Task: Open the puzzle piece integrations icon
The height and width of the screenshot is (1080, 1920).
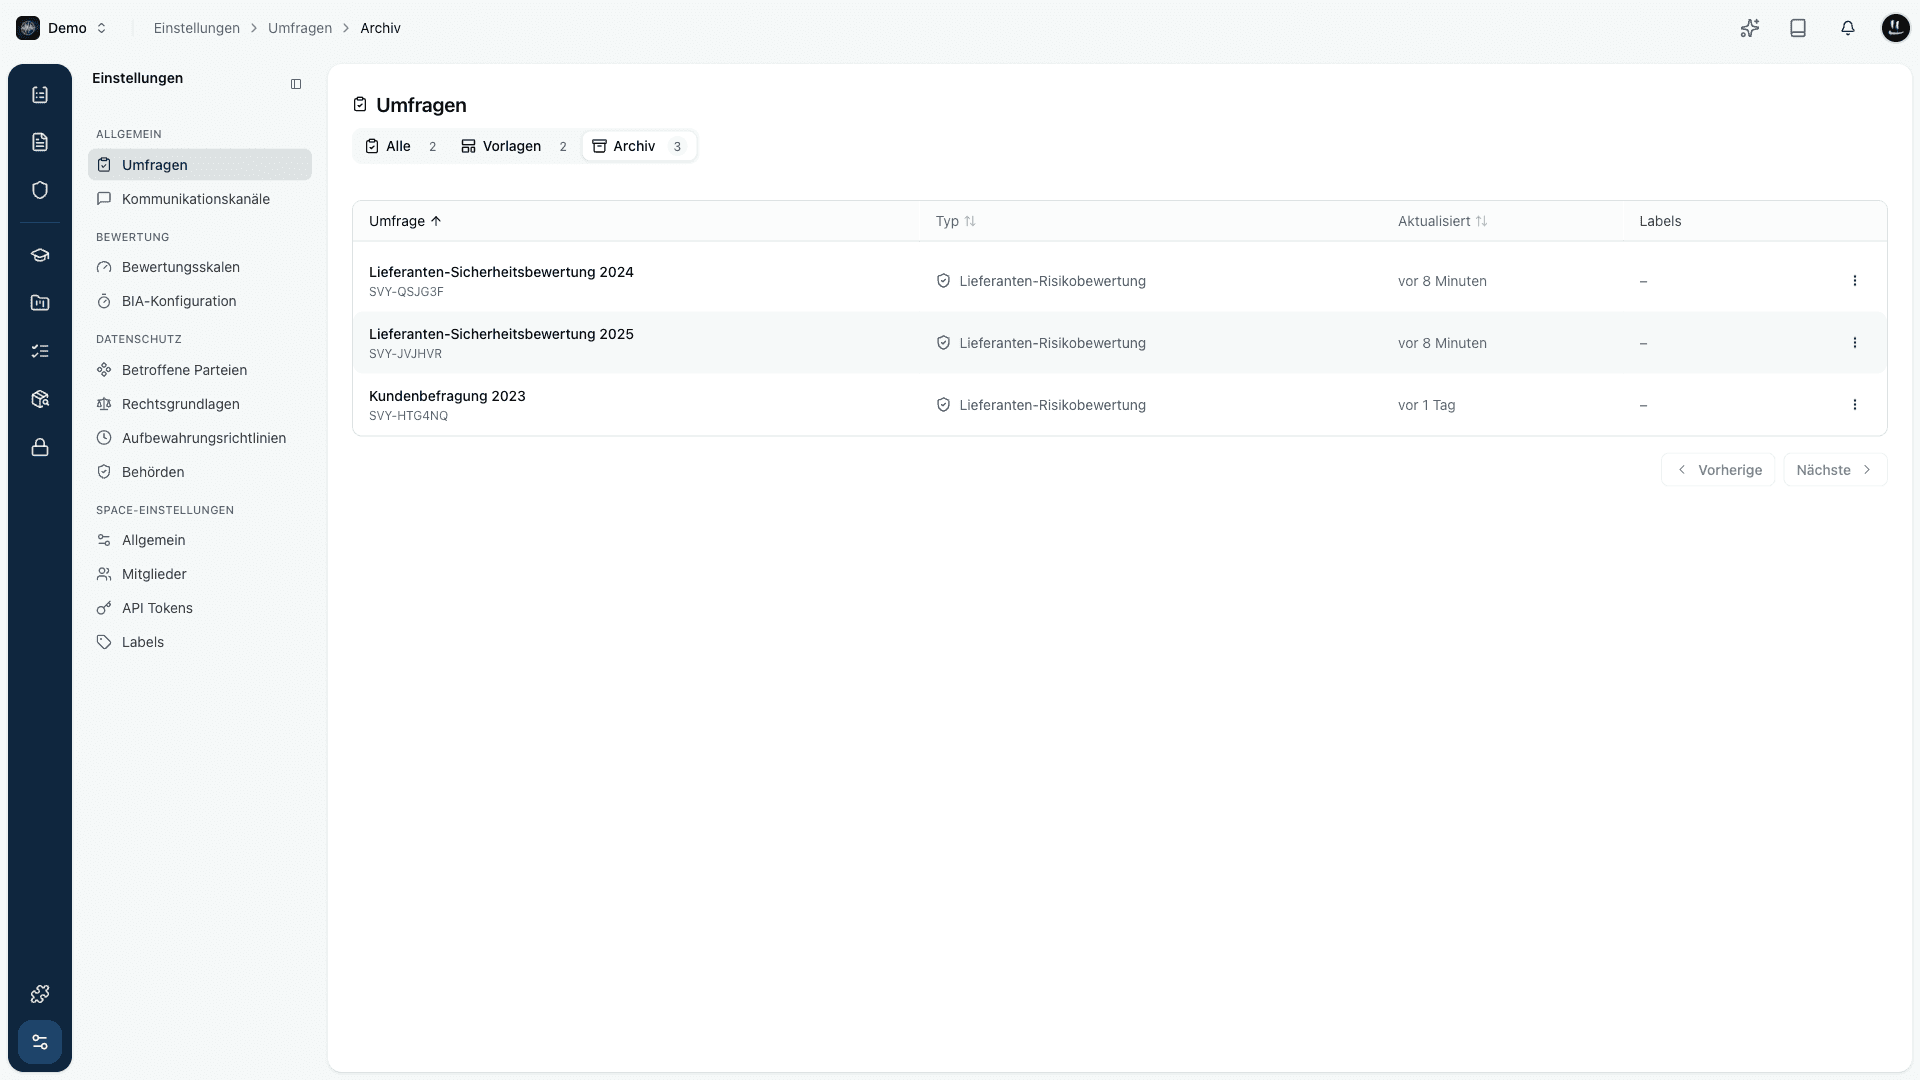Action: click(40, 994)
